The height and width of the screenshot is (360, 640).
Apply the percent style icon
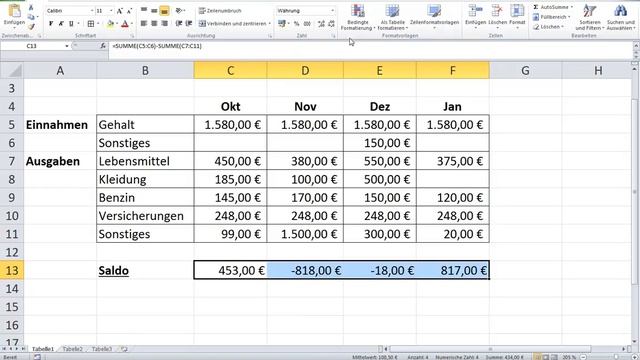click(297, 24)
